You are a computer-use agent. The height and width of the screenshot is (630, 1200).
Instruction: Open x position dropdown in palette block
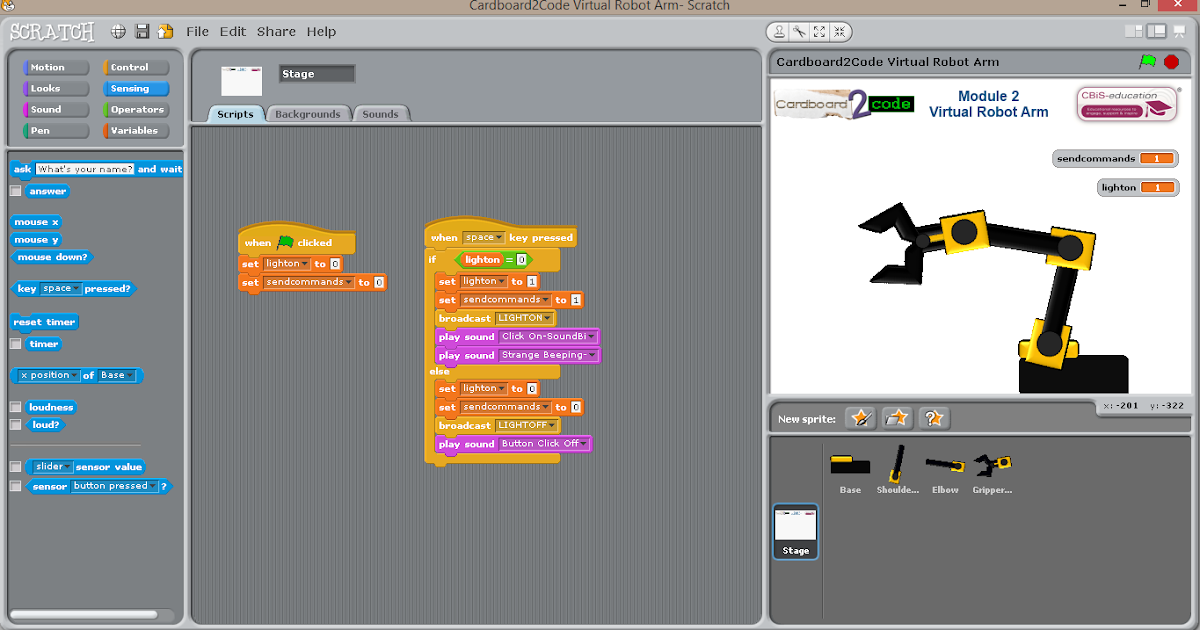(x=47, y=375)
